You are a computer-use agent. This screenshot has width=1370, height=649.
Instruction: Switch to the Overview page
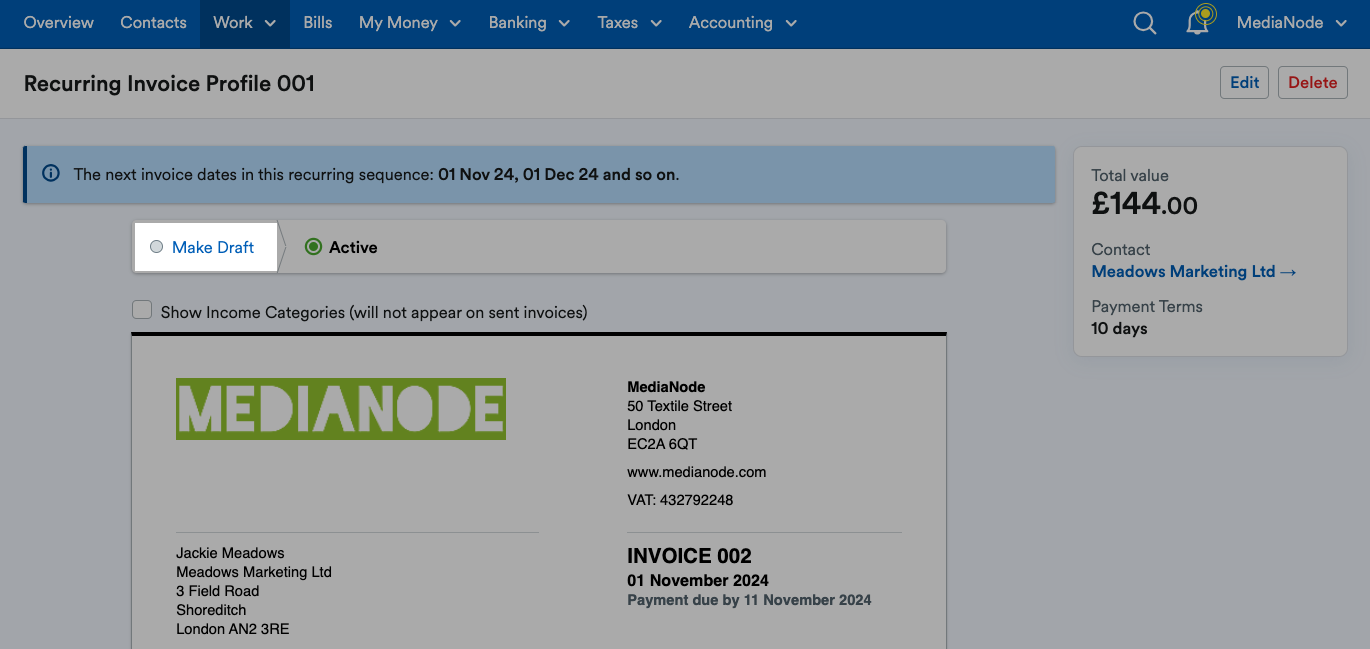pyautogui.click(x=58, y=22)
